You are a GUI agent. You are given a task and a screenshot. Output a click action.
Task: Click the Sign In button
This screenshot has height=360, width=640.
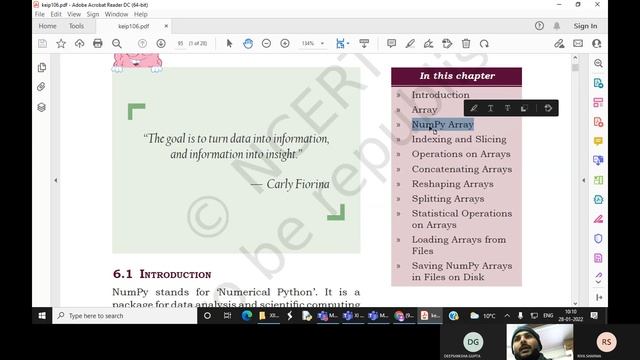coord(585,26)
